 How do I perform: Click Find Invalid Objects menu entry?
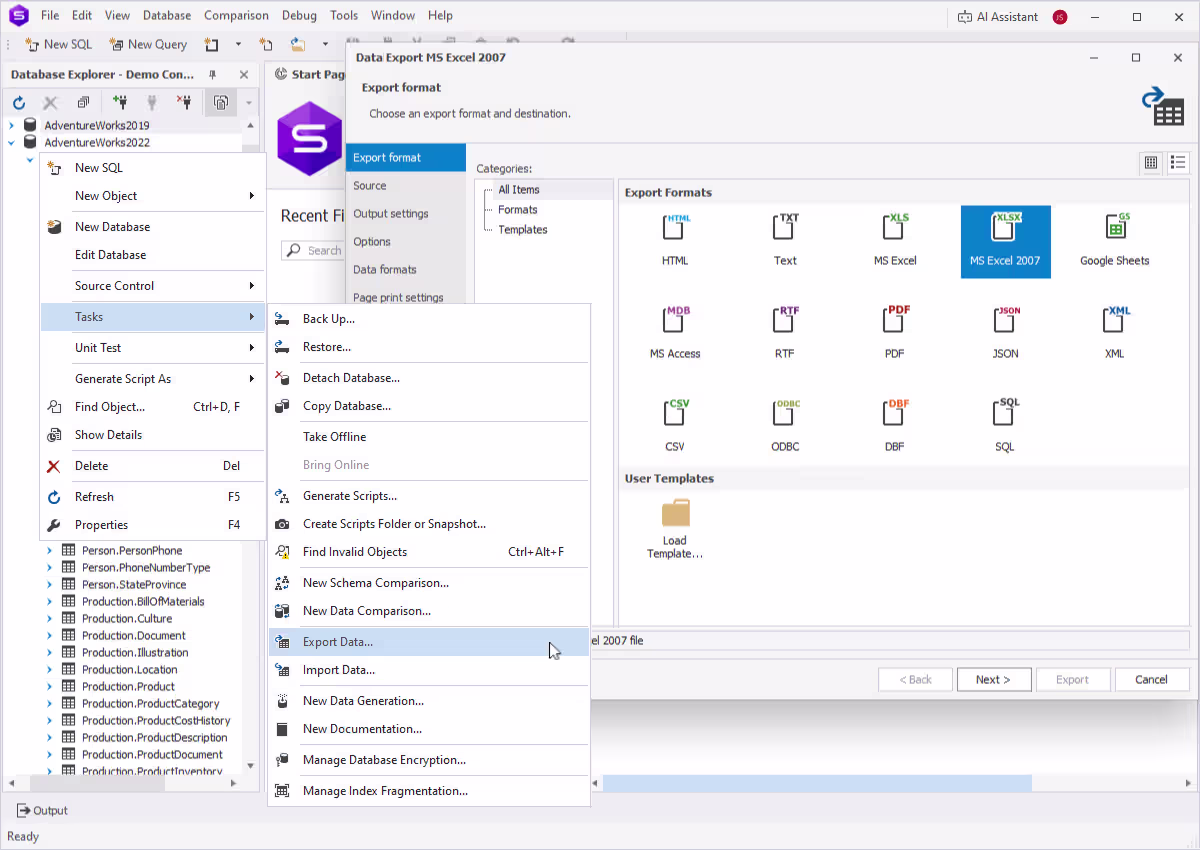pos(429,552)
